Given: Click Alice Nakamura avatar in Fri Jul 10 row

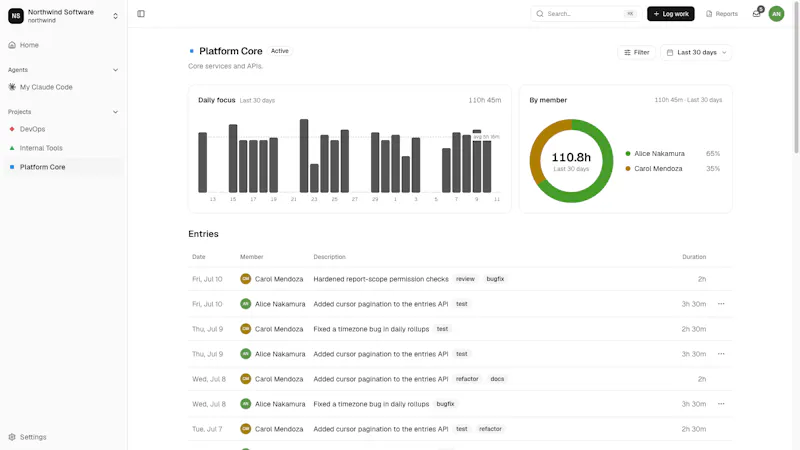Looking at the screenshot, I should (245, 304).
